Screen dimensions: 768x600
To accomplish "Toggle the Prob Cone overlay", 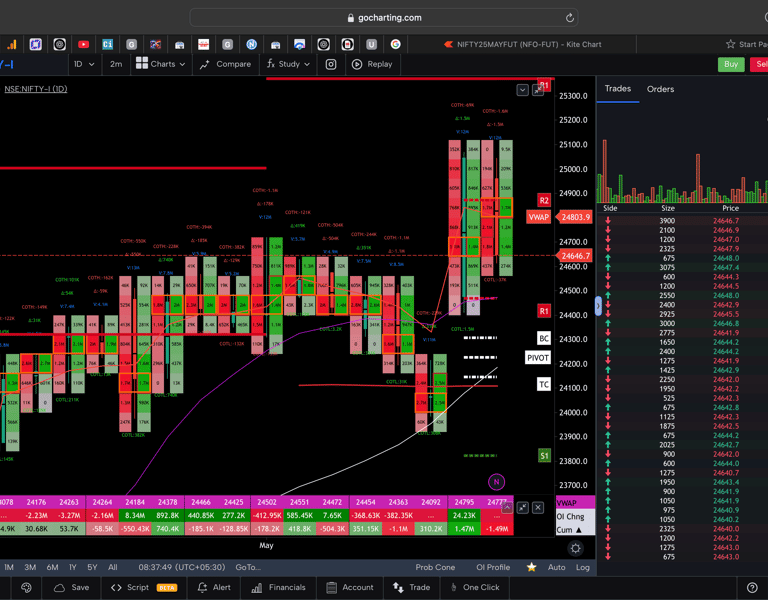I will 435,567.
